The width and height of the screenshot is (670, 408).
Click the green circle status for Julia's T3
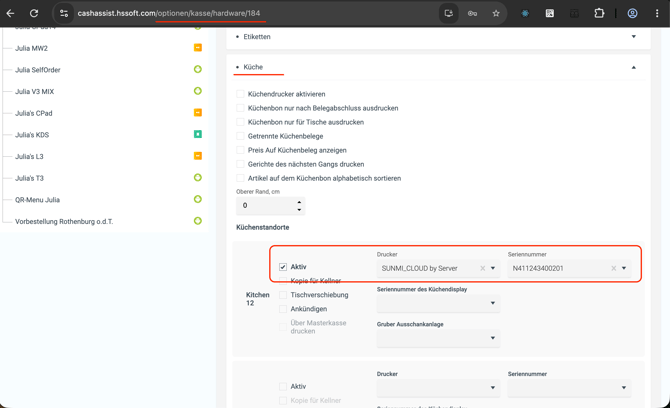coord(198,177)
